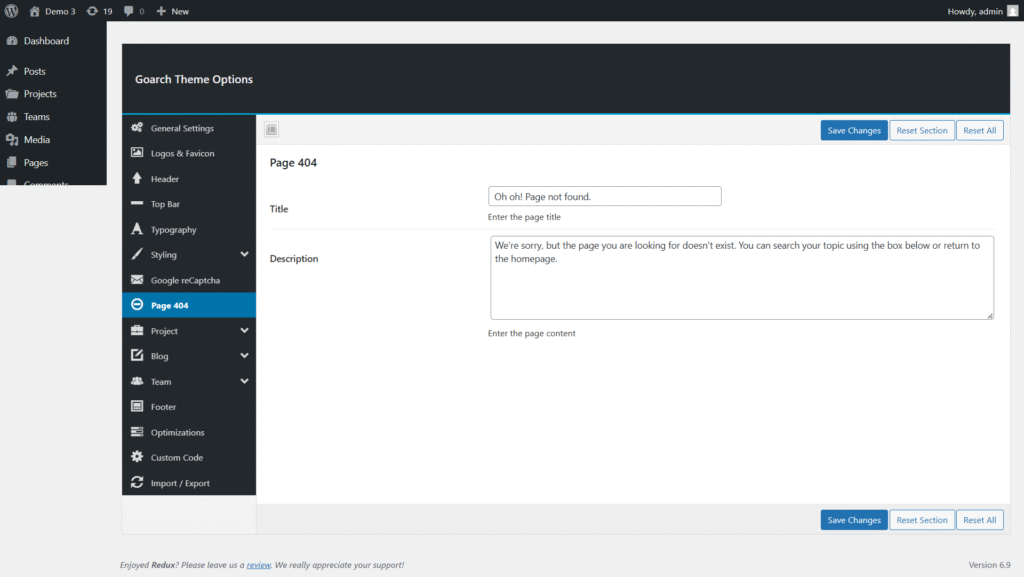
Task: Click the top Reset All button
Action: tap(980, 131)
